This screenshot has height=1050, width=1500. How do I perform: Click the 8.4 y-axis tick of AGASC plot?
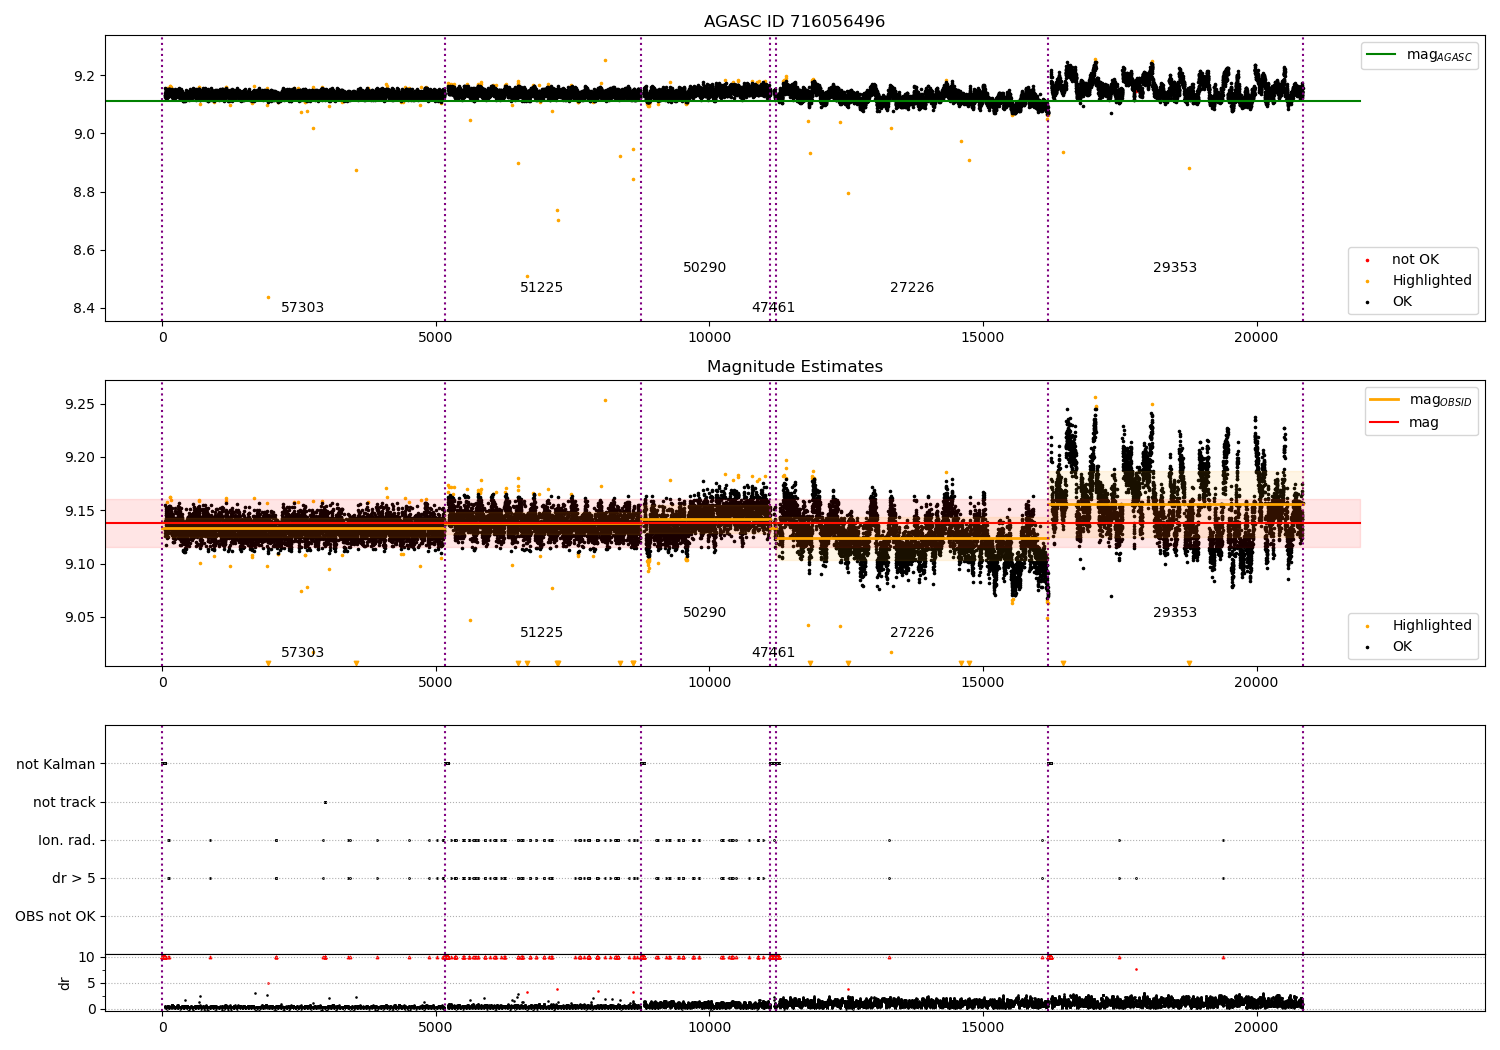(84, 308)
